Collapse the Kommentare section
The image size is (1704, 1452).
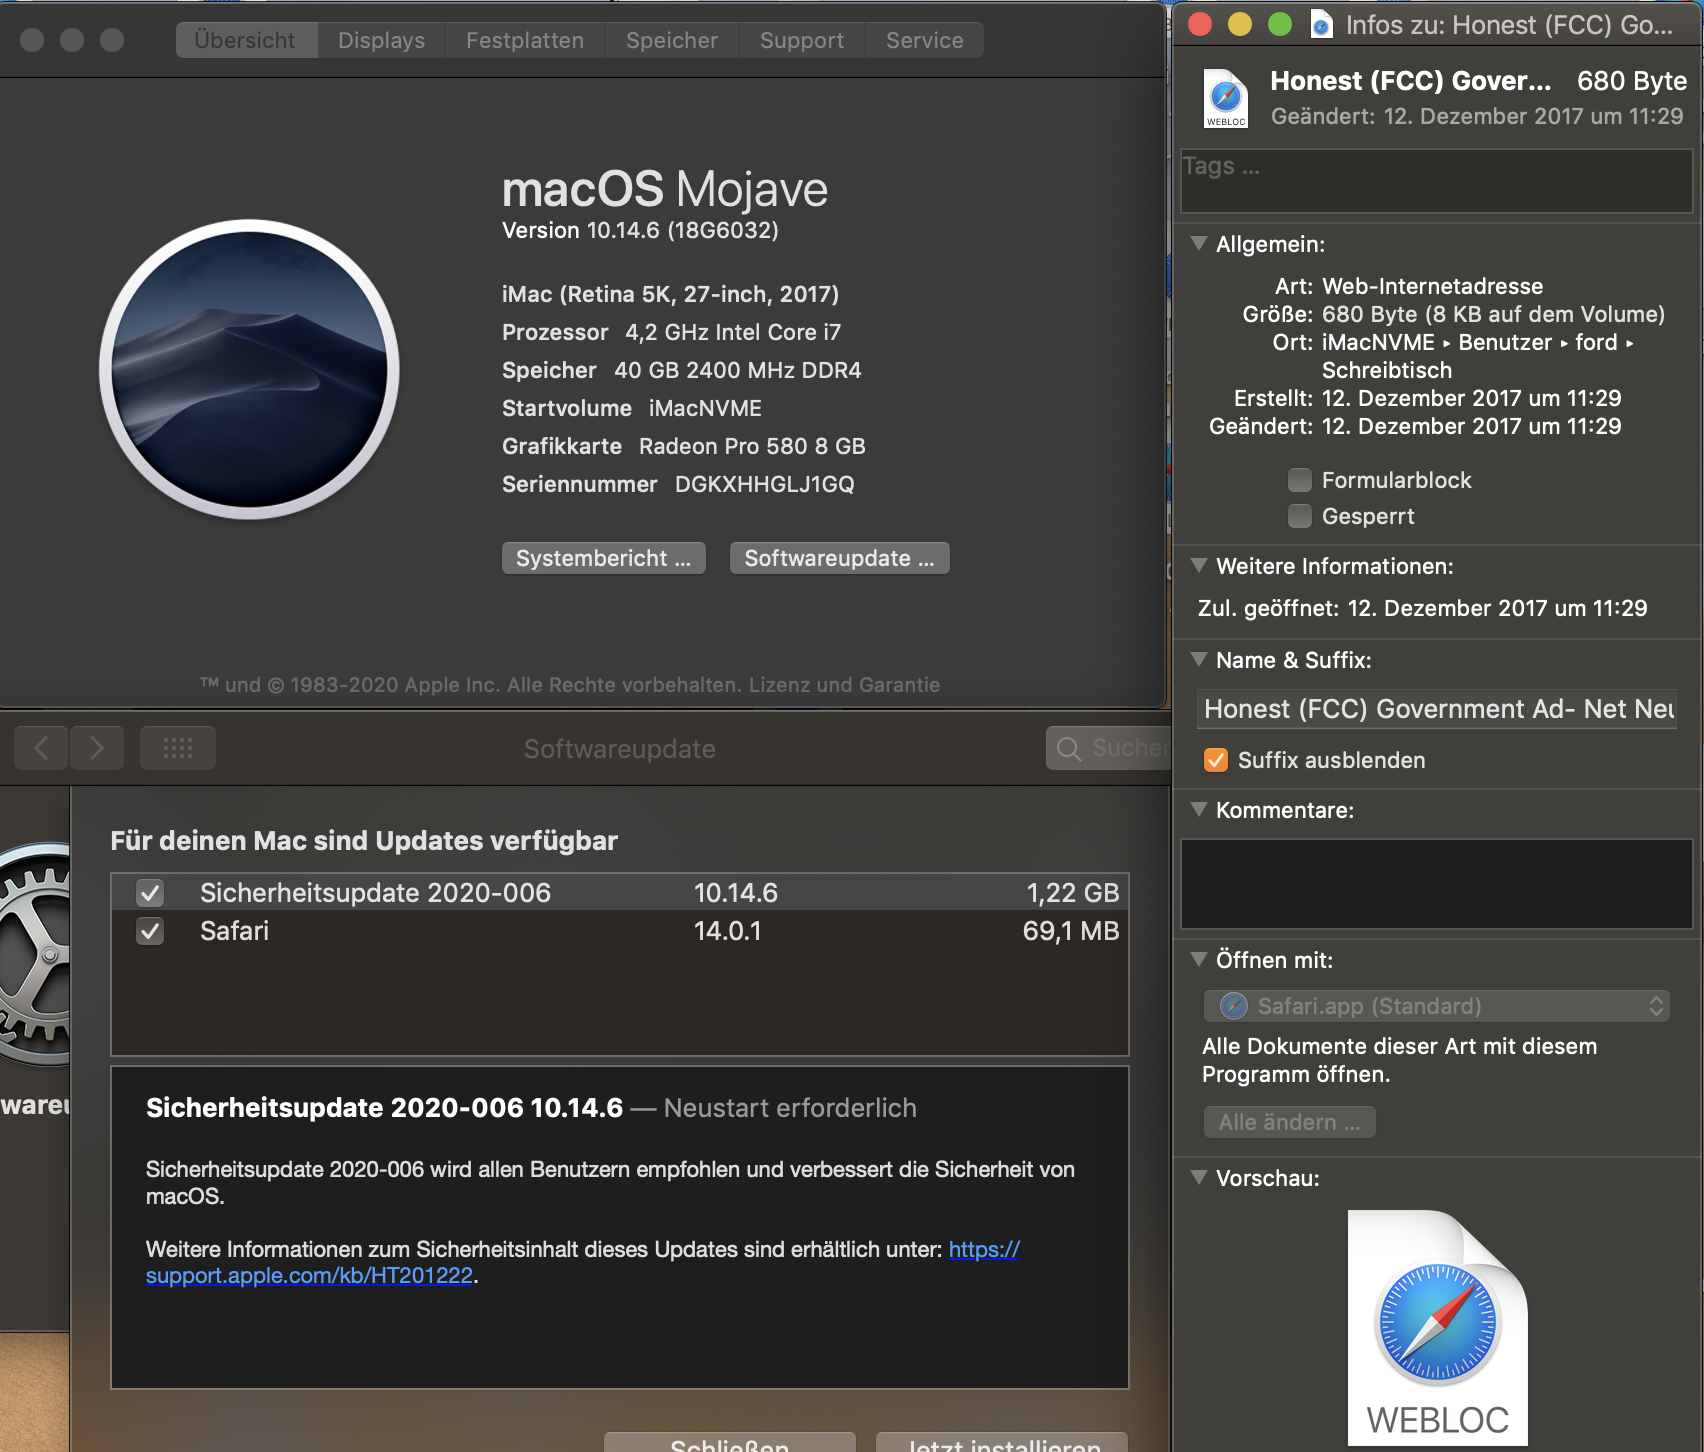[1199, 809]
